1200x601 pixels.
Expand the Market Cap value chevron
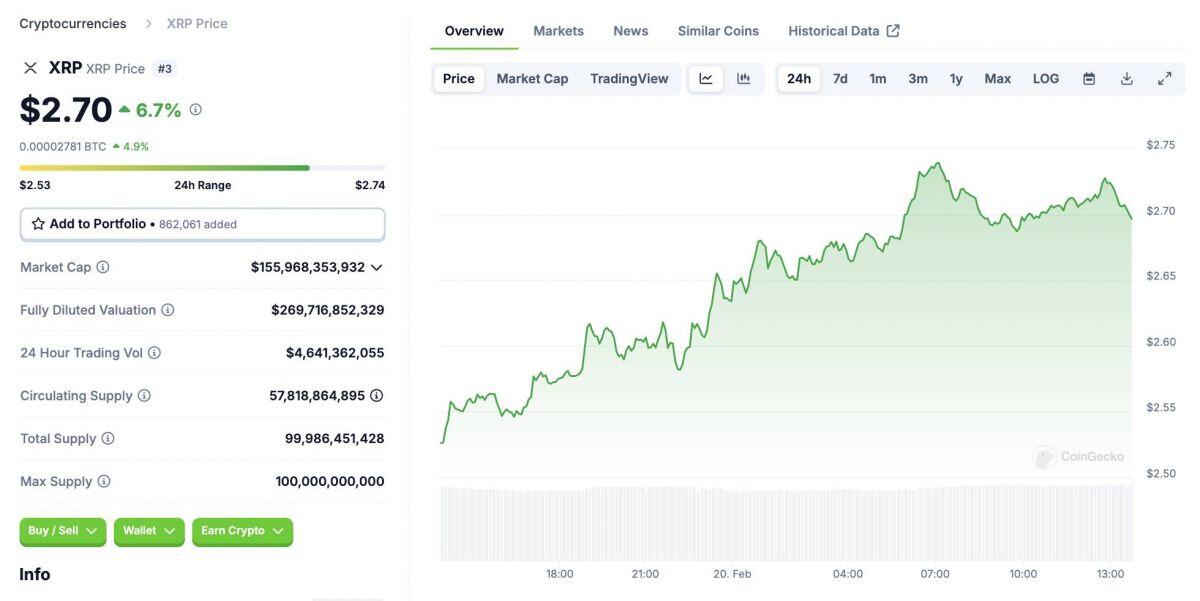377,268
